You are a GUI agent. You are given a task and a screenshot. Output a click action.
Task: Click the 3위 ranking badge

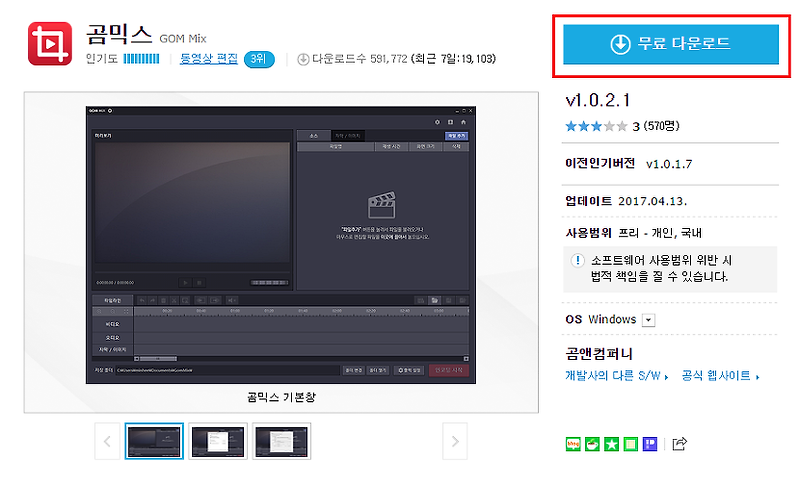click(259, 59)
